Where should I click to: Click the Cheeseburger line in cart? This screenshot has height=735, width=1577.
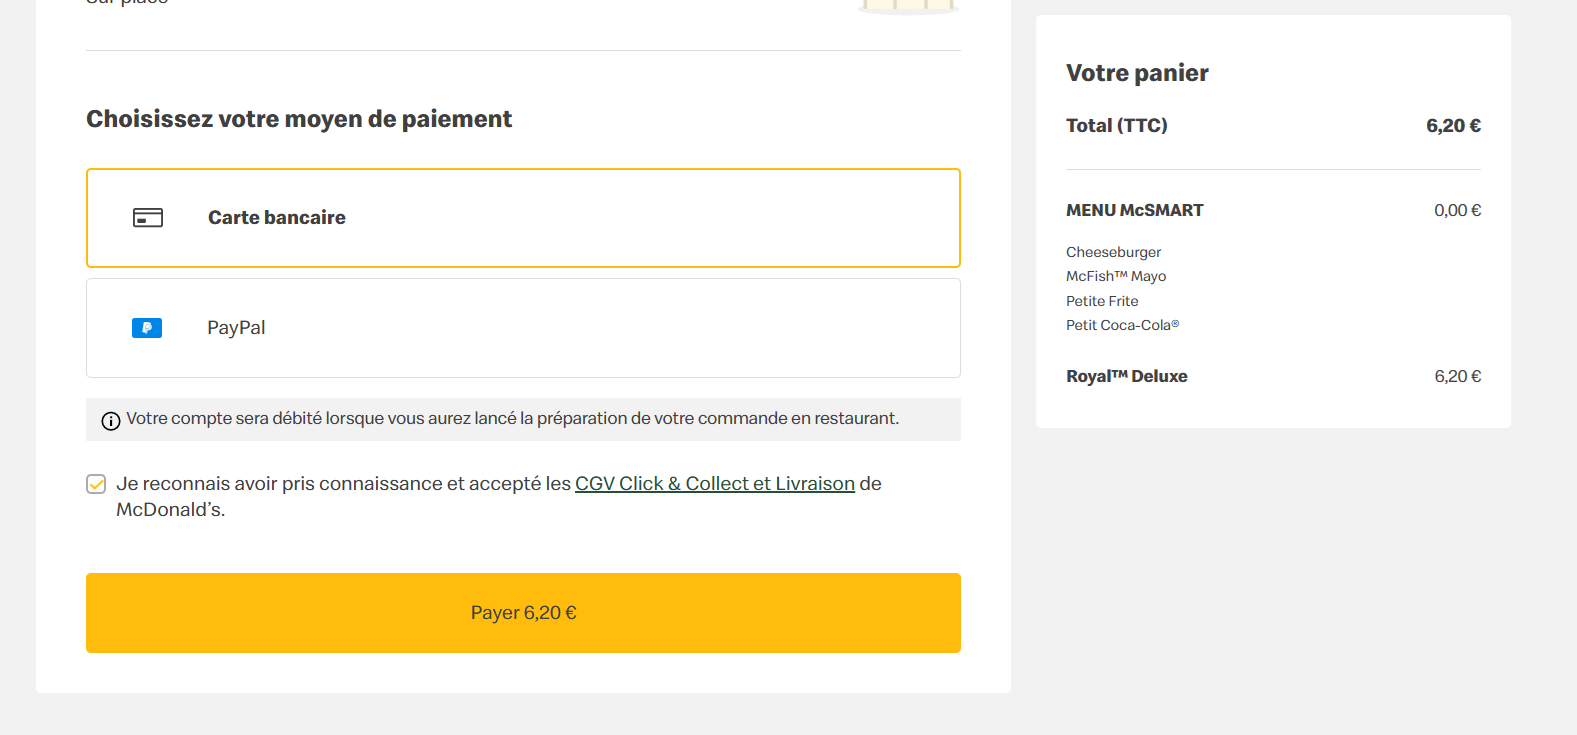[1114, 252]
